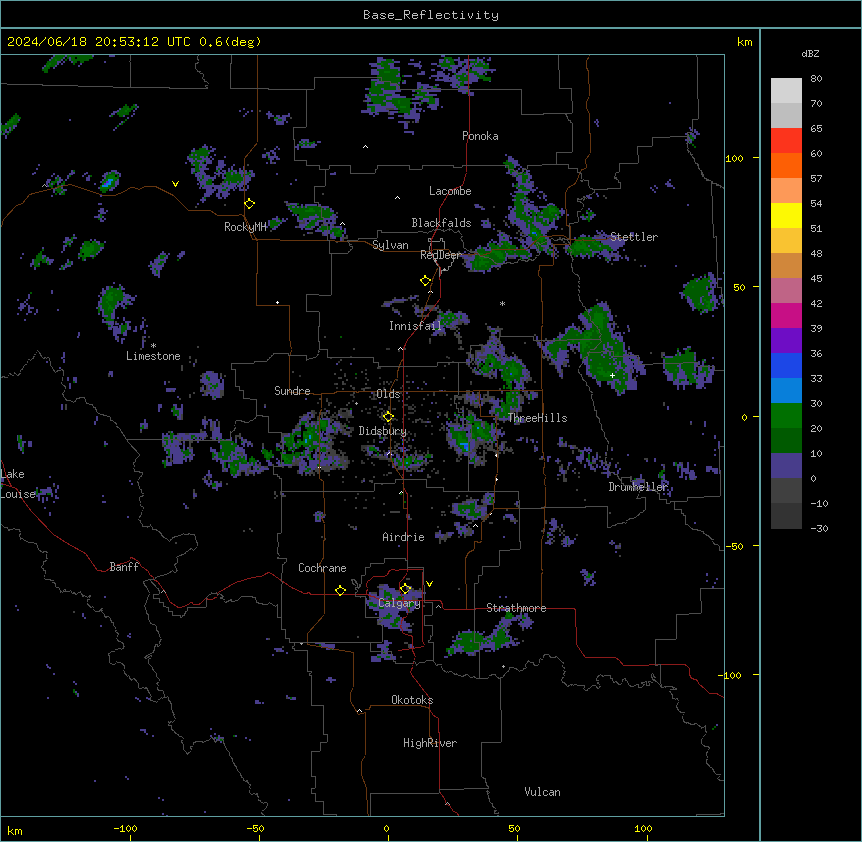
Task: Click the Drumheller city label
Action: coord(638,487)
